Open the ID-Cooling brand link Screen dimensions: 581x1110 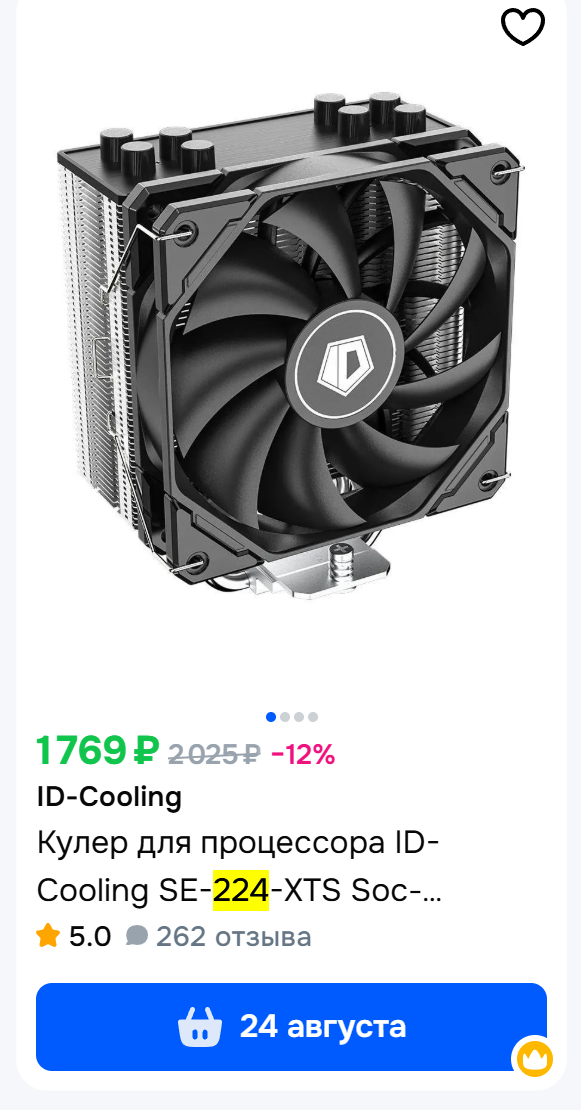[109, 796]
